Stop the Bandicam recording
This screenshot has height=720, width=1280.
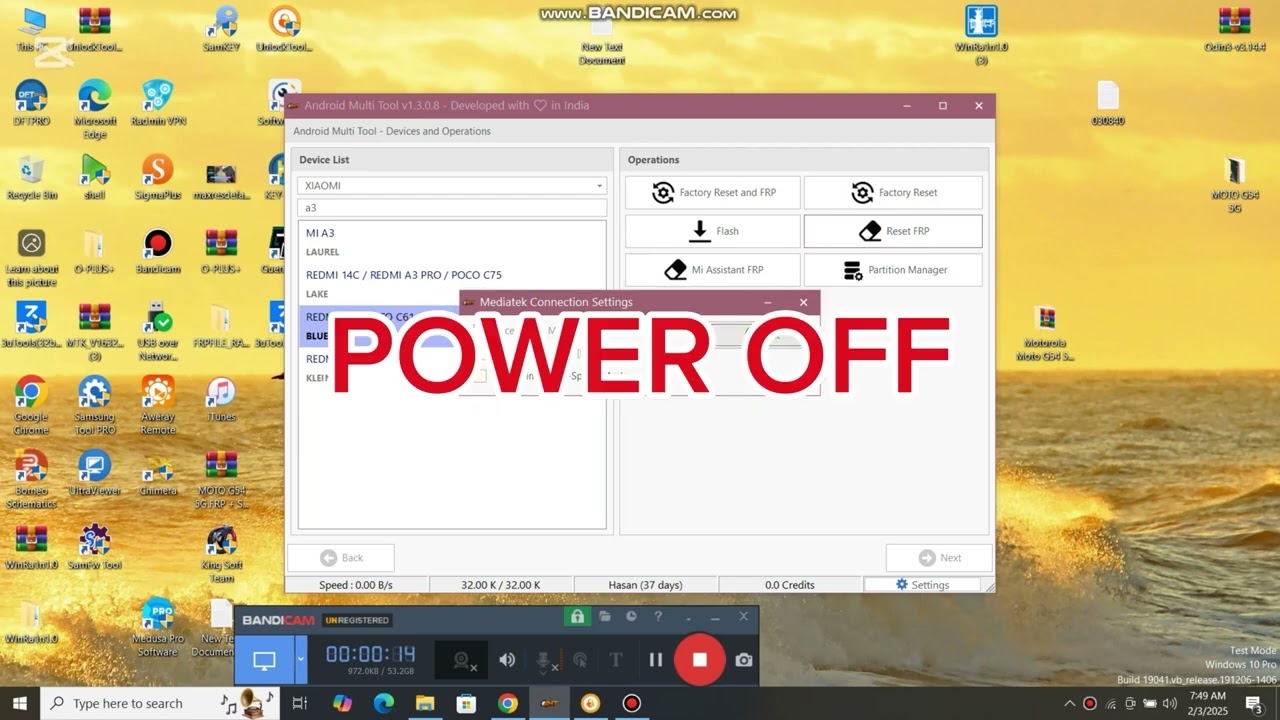[700, 660]
